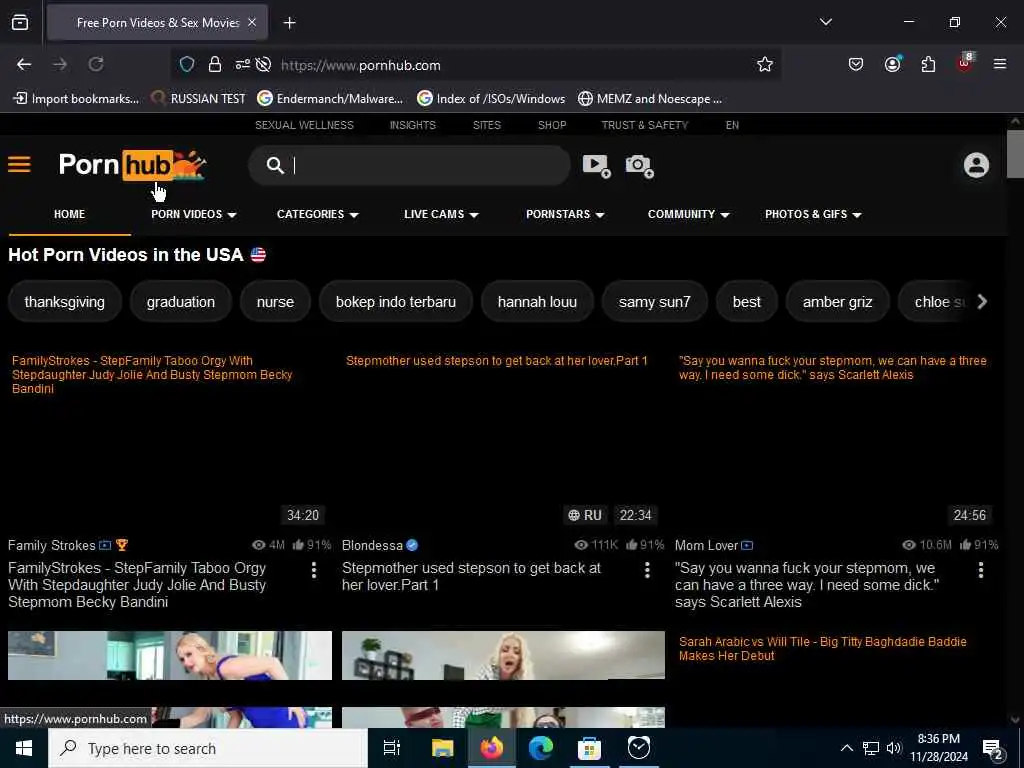
Task: Open the Extensions puzzle icon
Action: tap(928, 65)
